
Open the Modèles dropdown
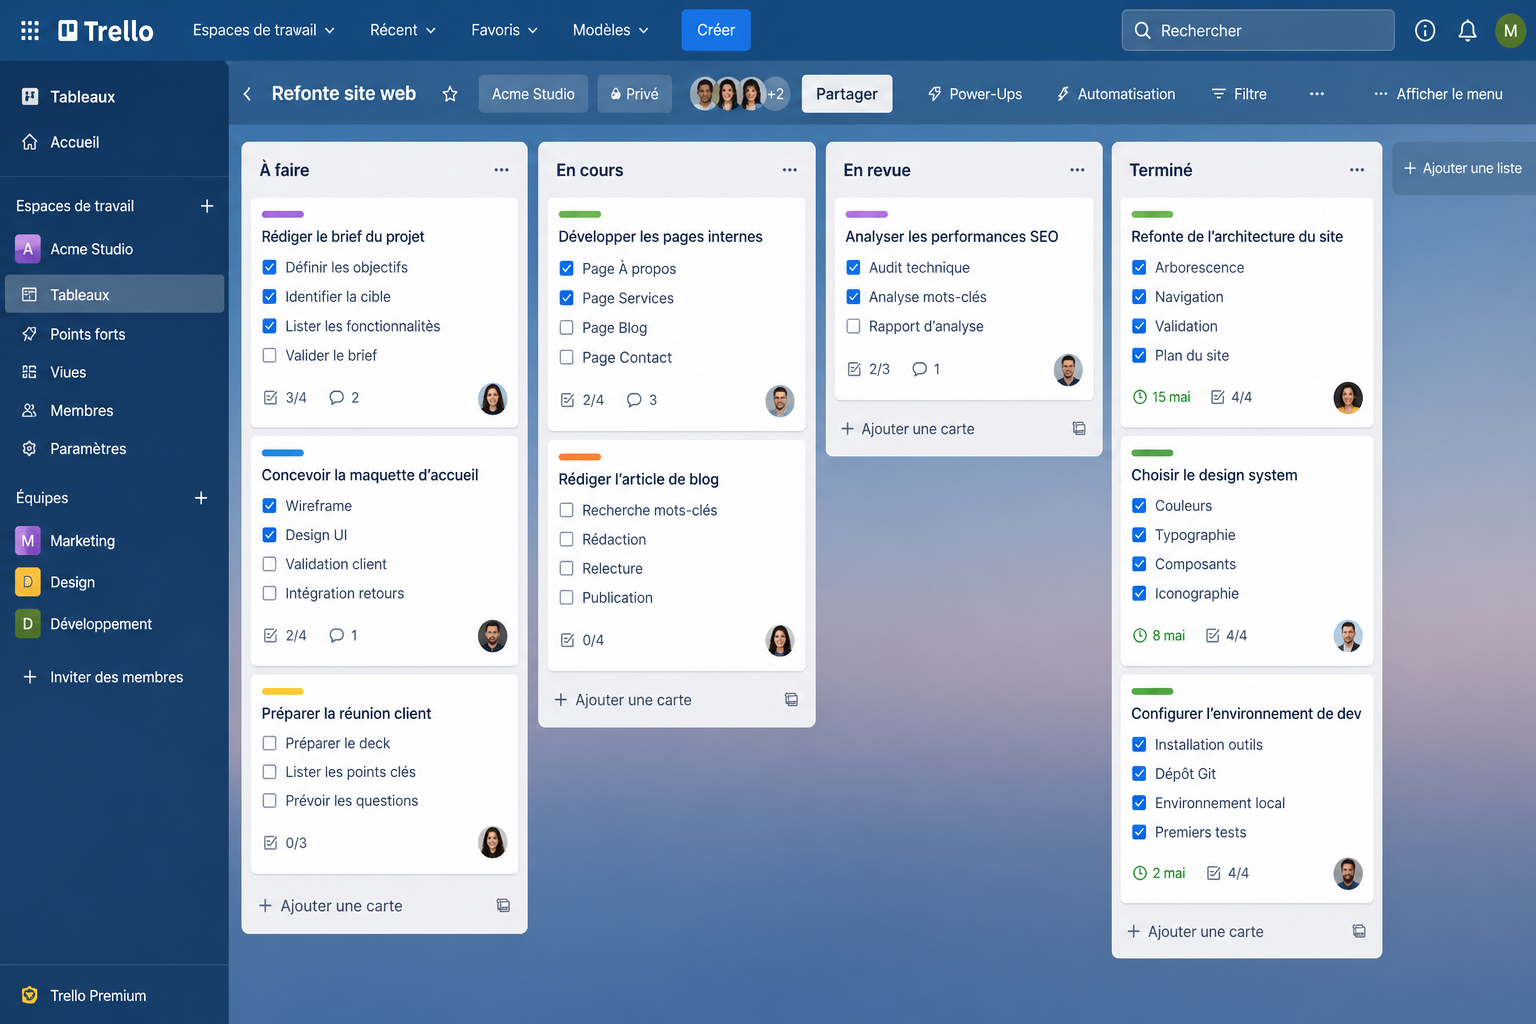[x=610, y=30]
